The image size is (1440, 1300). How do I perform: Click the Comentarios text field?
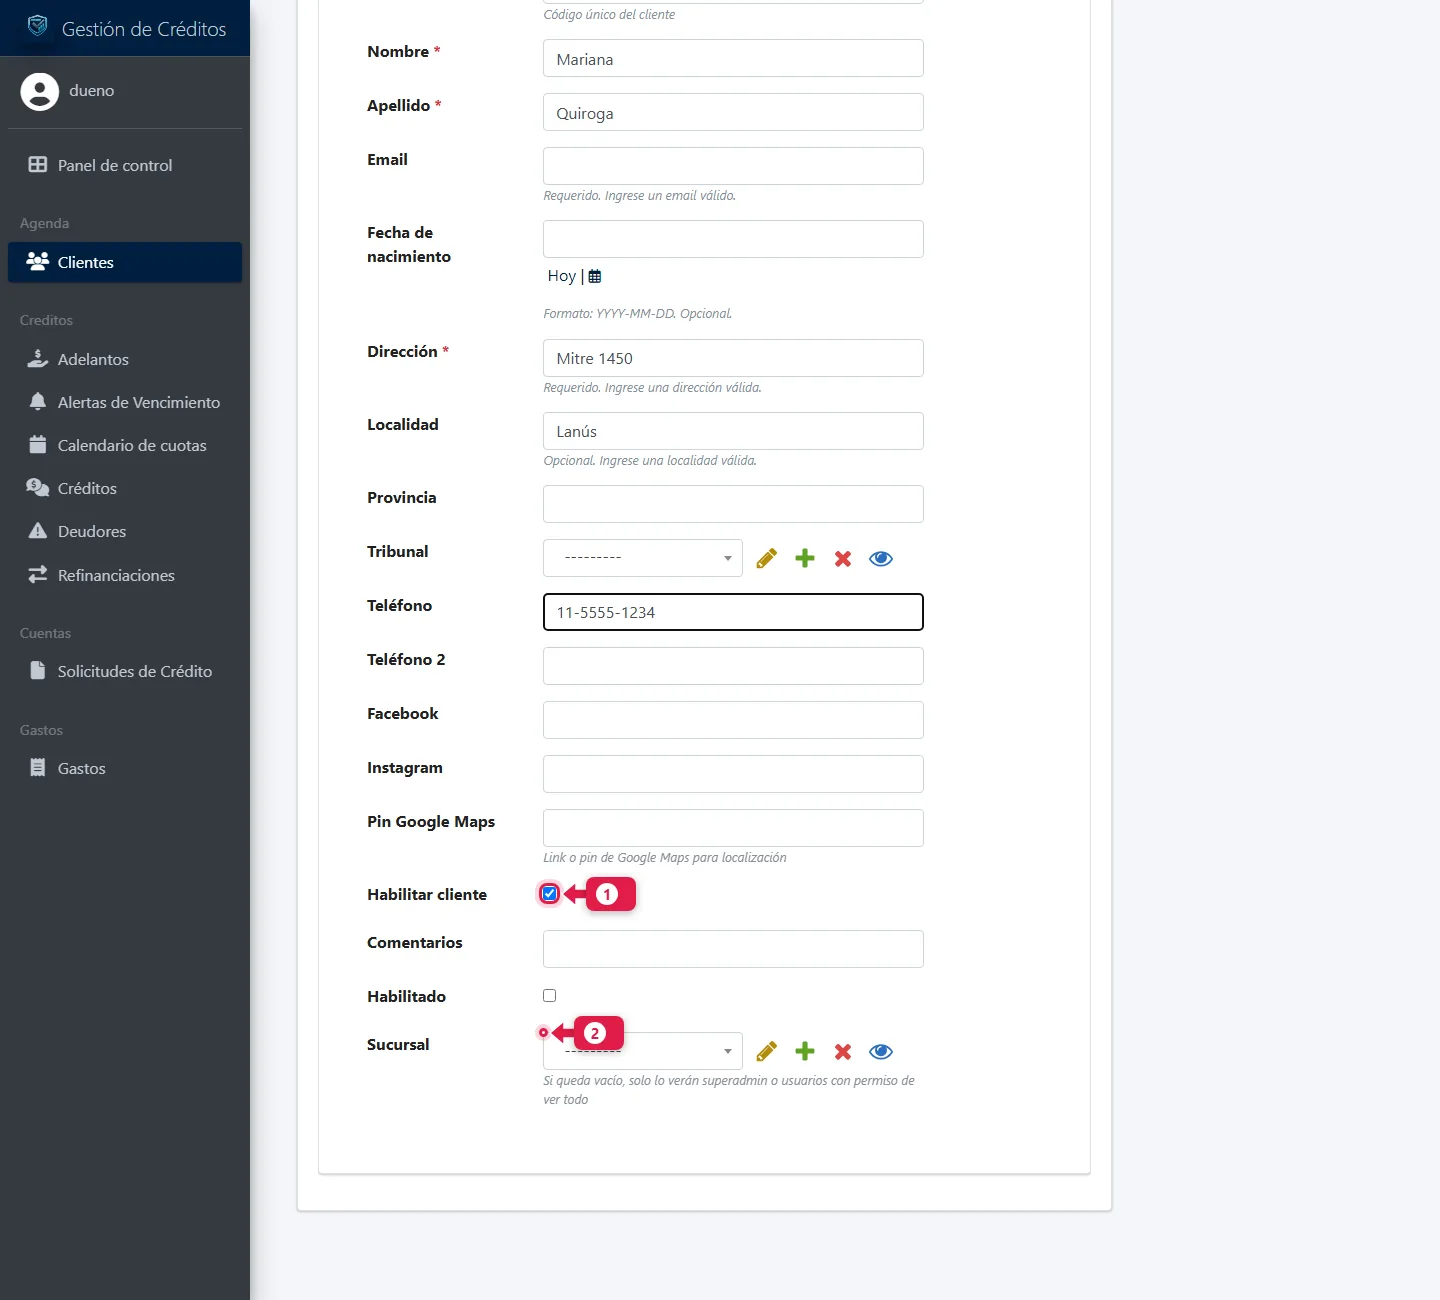coord(733,949)
